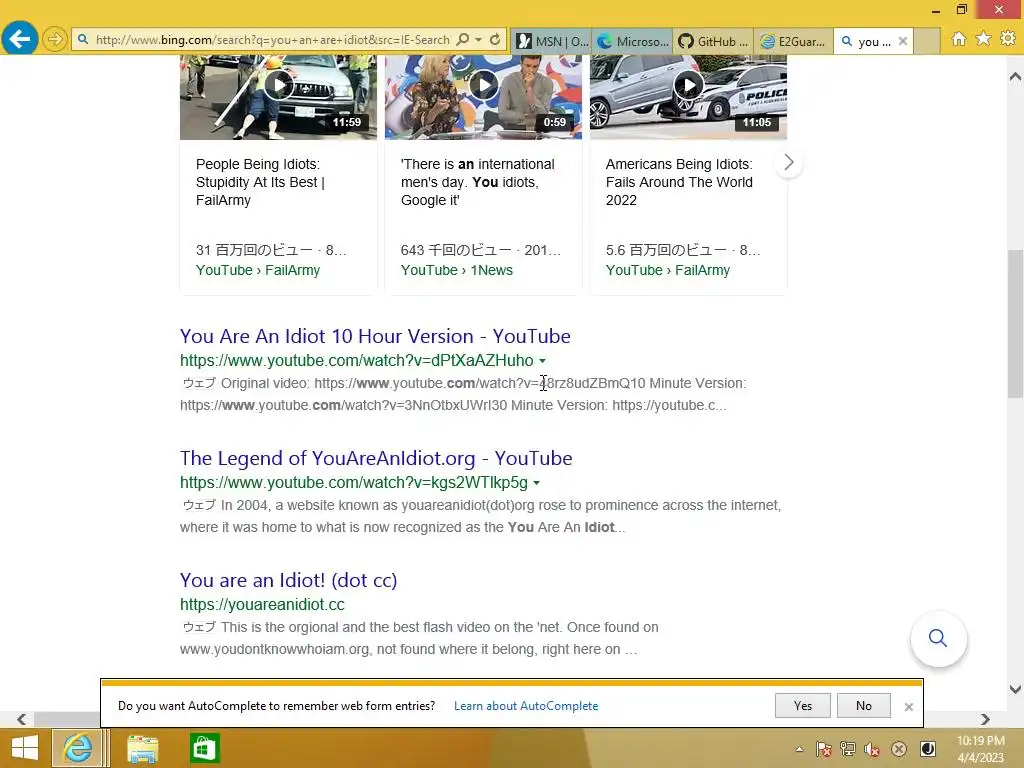This screenshot has height=768, width=1024.
Task: Click the floating round search button
Action: coord(938,638)
